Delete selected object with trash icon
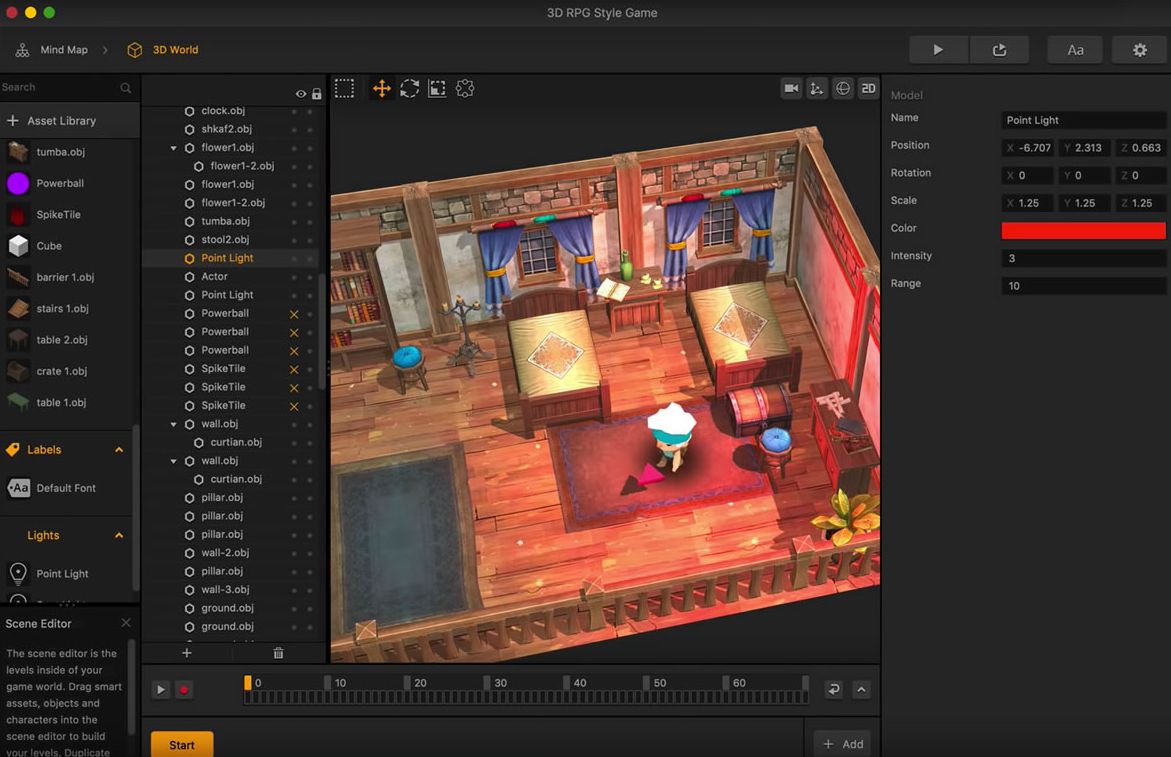1171x757 pixels. (x=279, y=653)
